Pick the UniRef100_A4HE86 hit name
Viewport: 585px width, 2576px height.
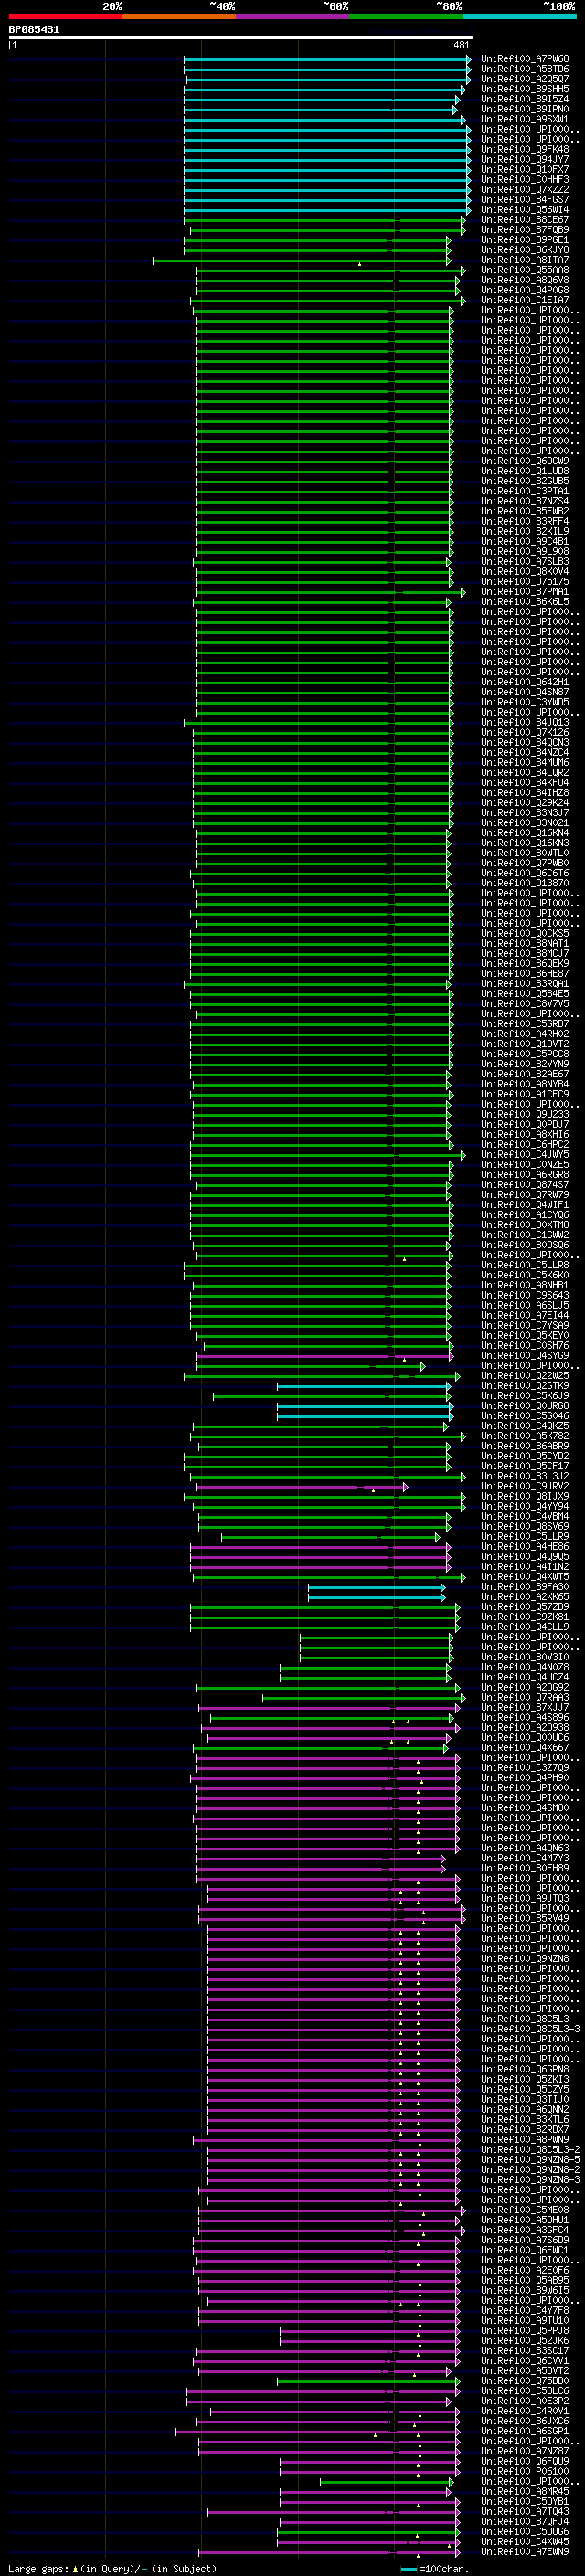525,1546
